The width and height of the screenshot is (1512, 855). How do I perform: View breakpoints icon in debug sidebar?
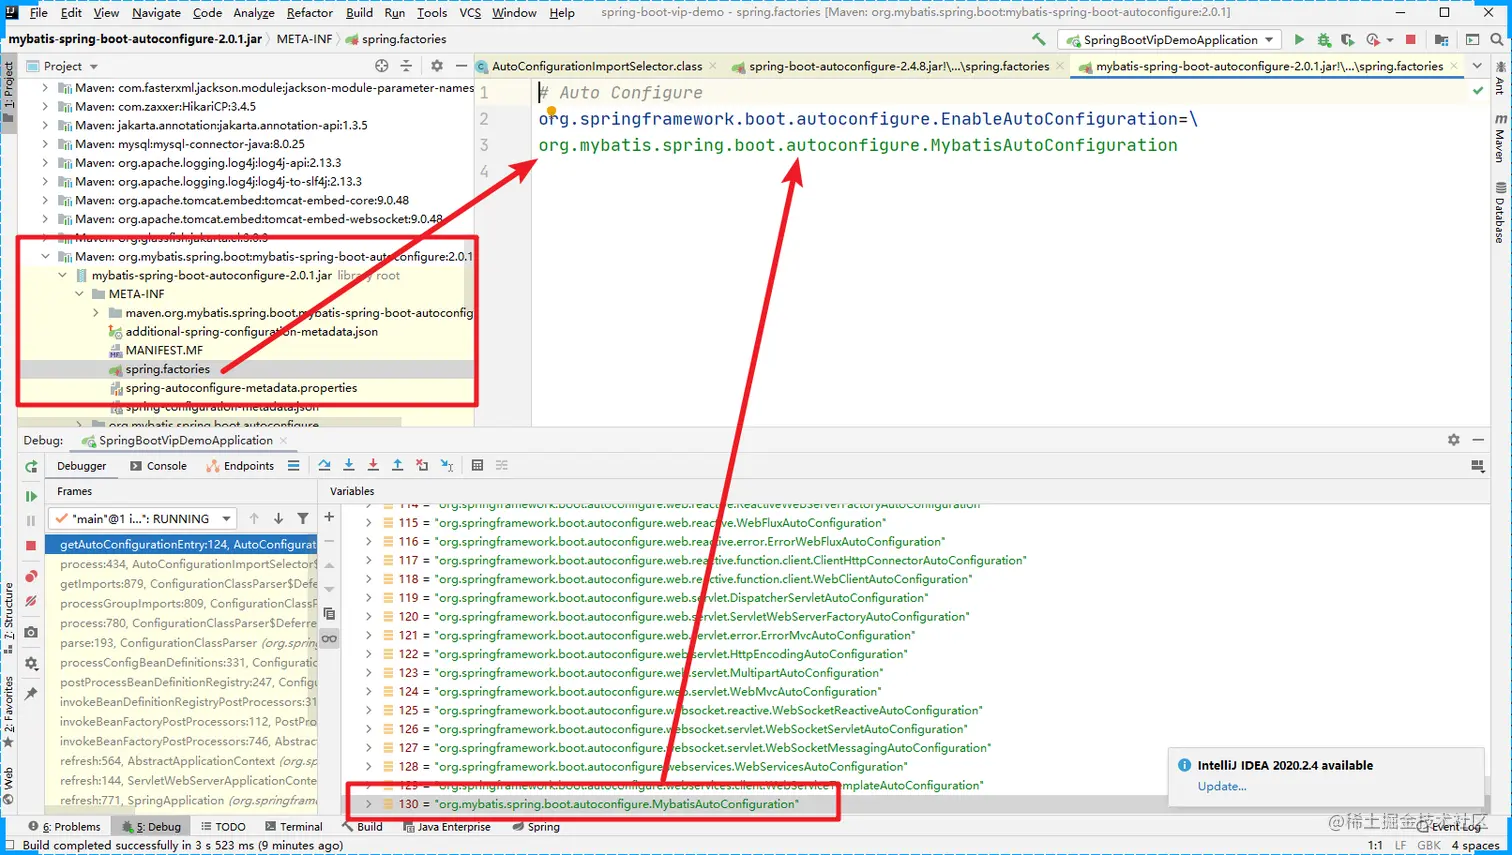point(31,576)
